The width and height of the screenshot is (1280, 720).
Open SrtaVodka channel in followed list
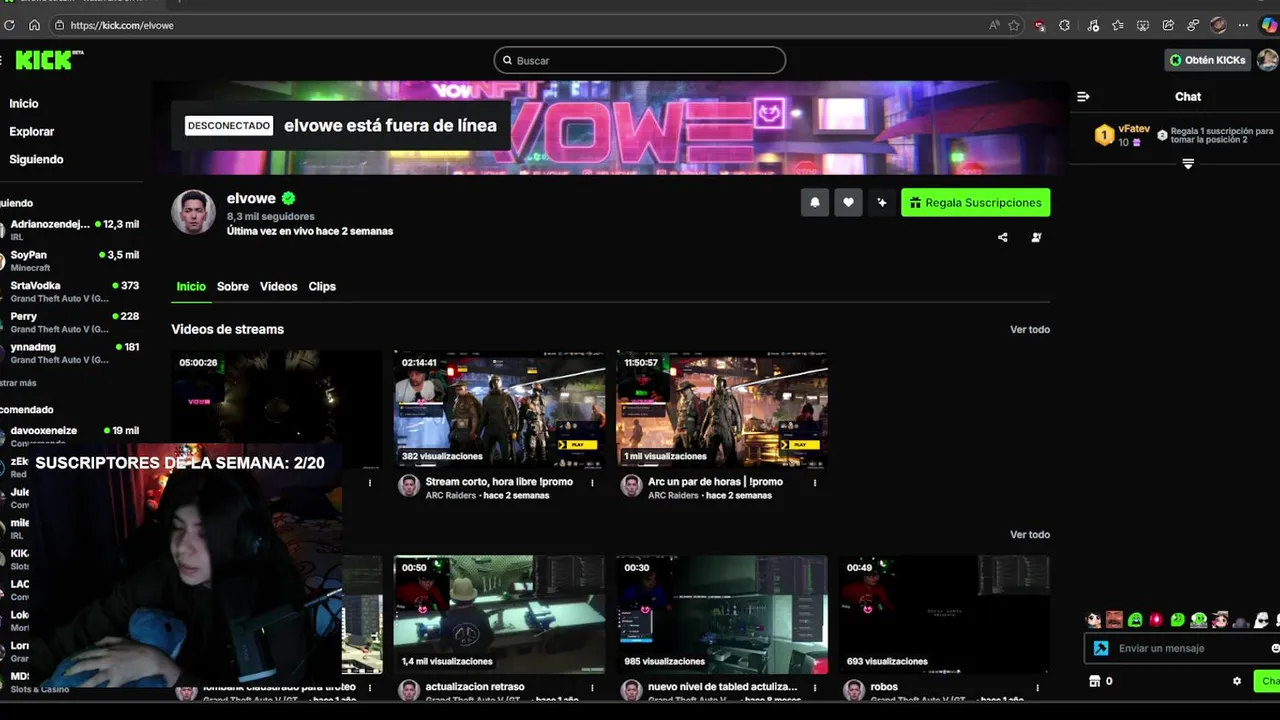(70, 291)
